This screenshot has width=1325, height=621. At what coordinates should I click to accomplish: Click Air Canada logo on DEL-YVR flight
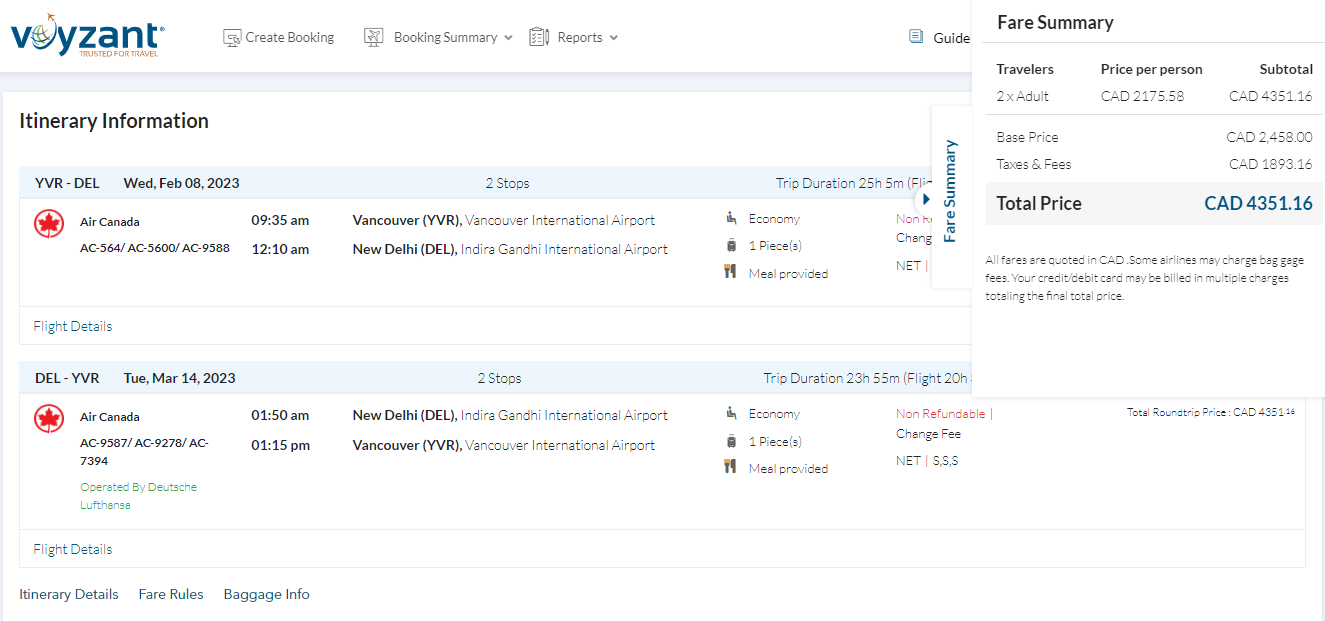click(49, 419)
